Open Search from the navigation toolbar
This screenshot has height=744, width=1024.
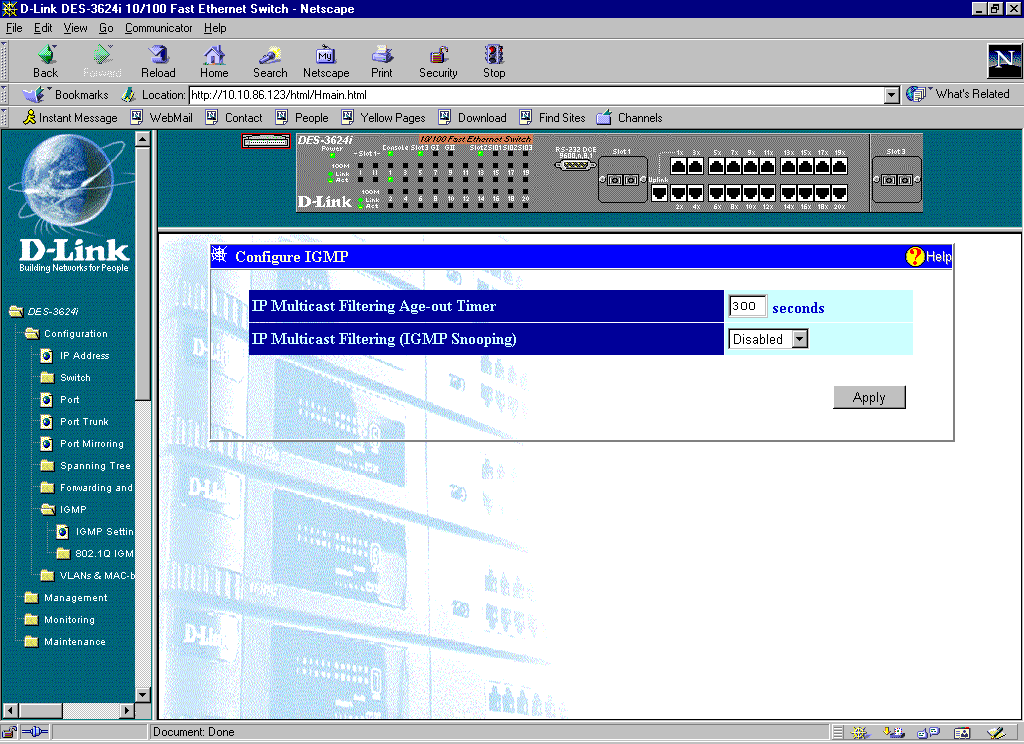270,56
